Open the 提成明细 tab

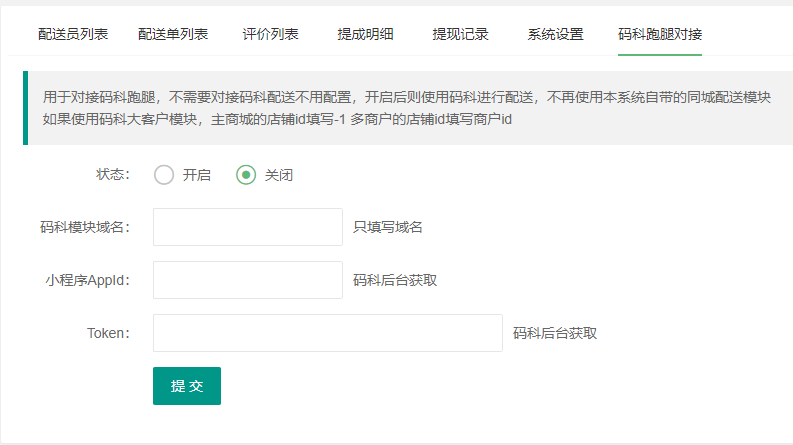(366, 34)
